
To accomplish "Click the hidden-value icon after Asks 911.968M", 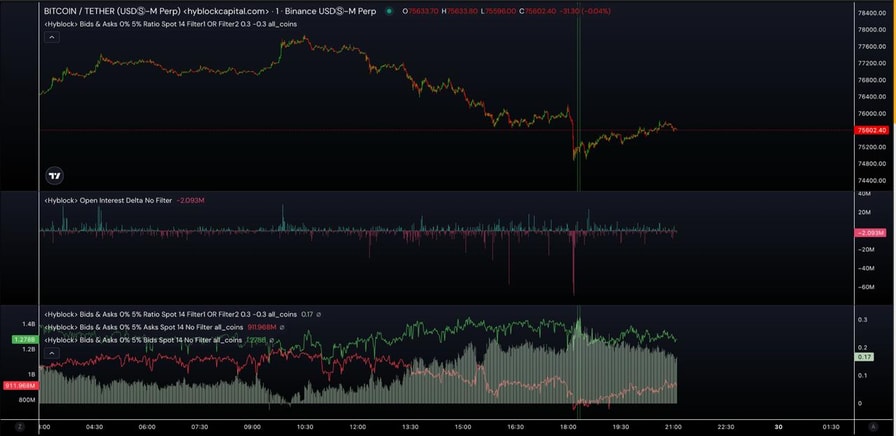I will point(282,327).
